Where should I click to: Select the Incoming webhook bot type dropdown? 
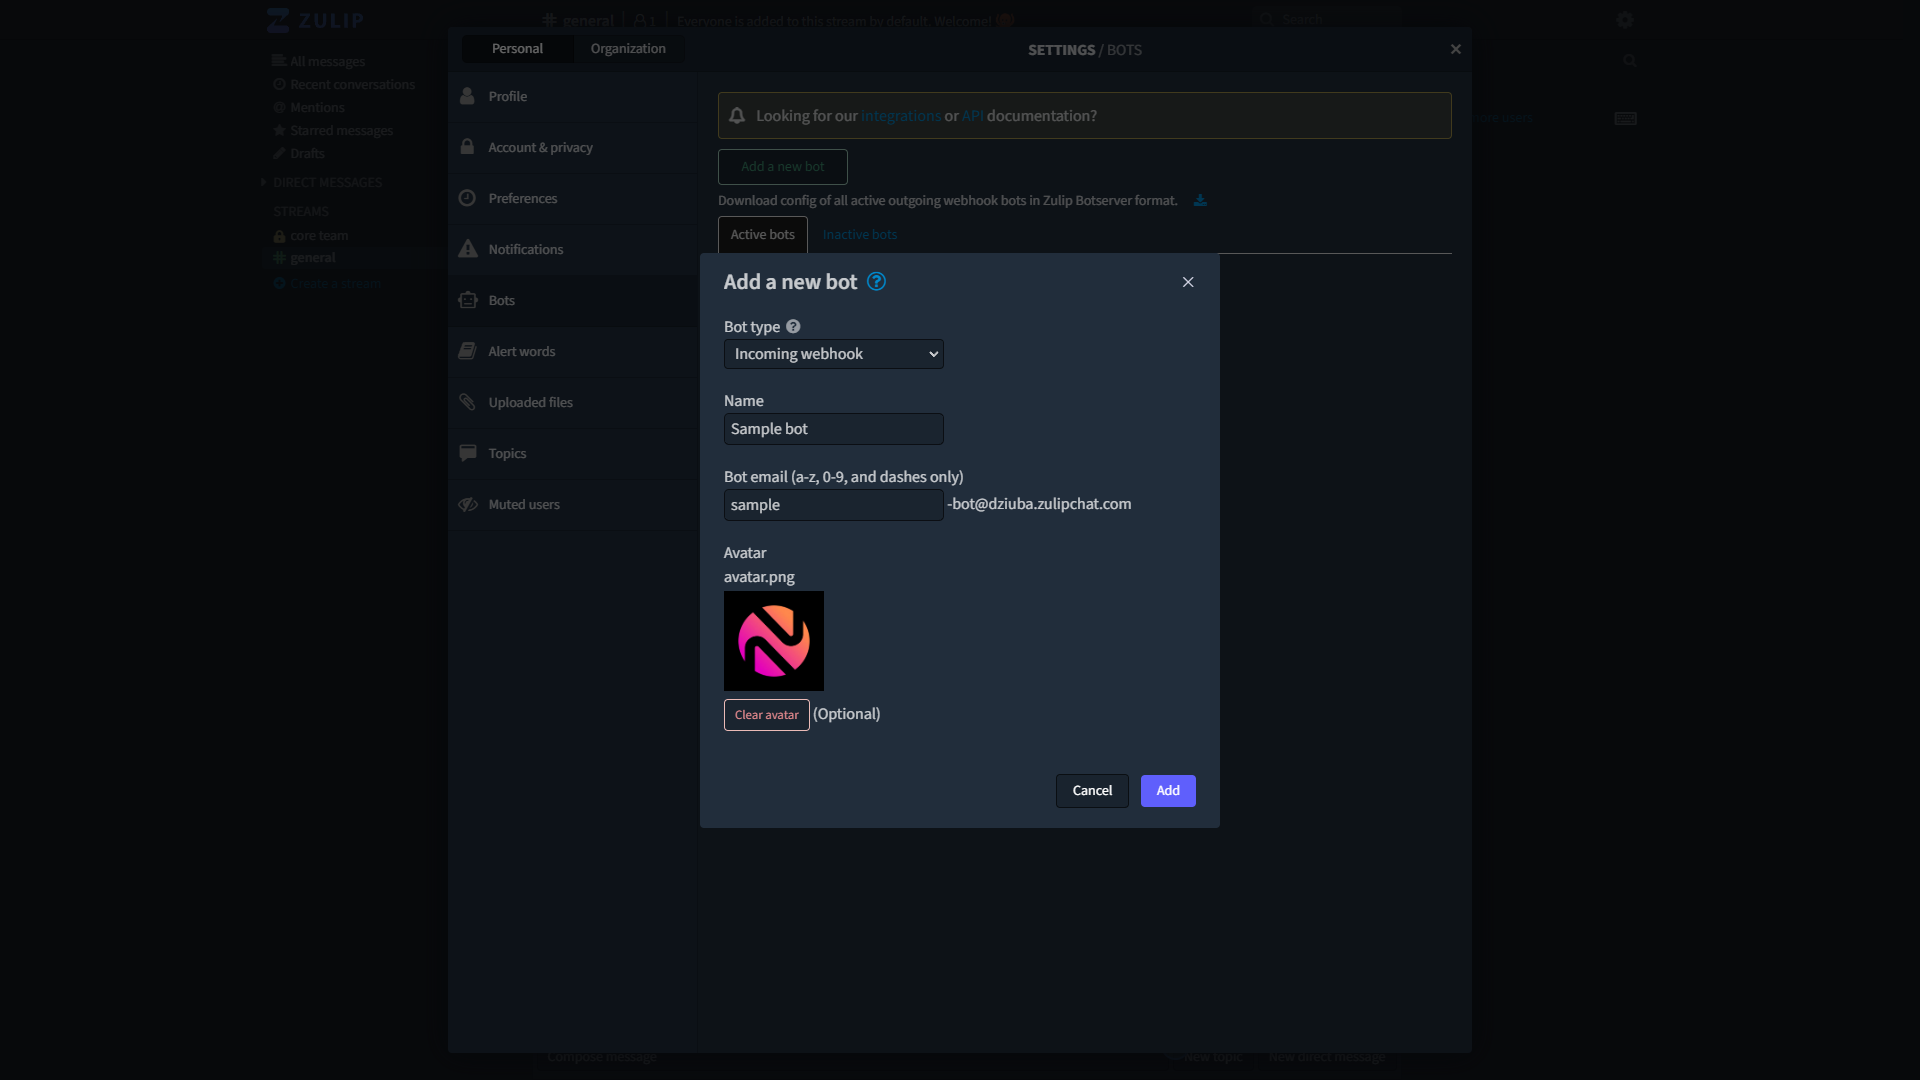click(833, 353)
